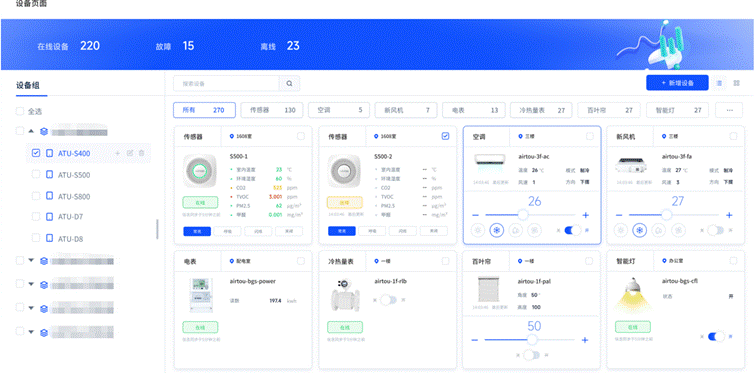Click delete trash icon on ATU-S400 row
Viewport: 755px width, 373px height.
tap(142, 153)
